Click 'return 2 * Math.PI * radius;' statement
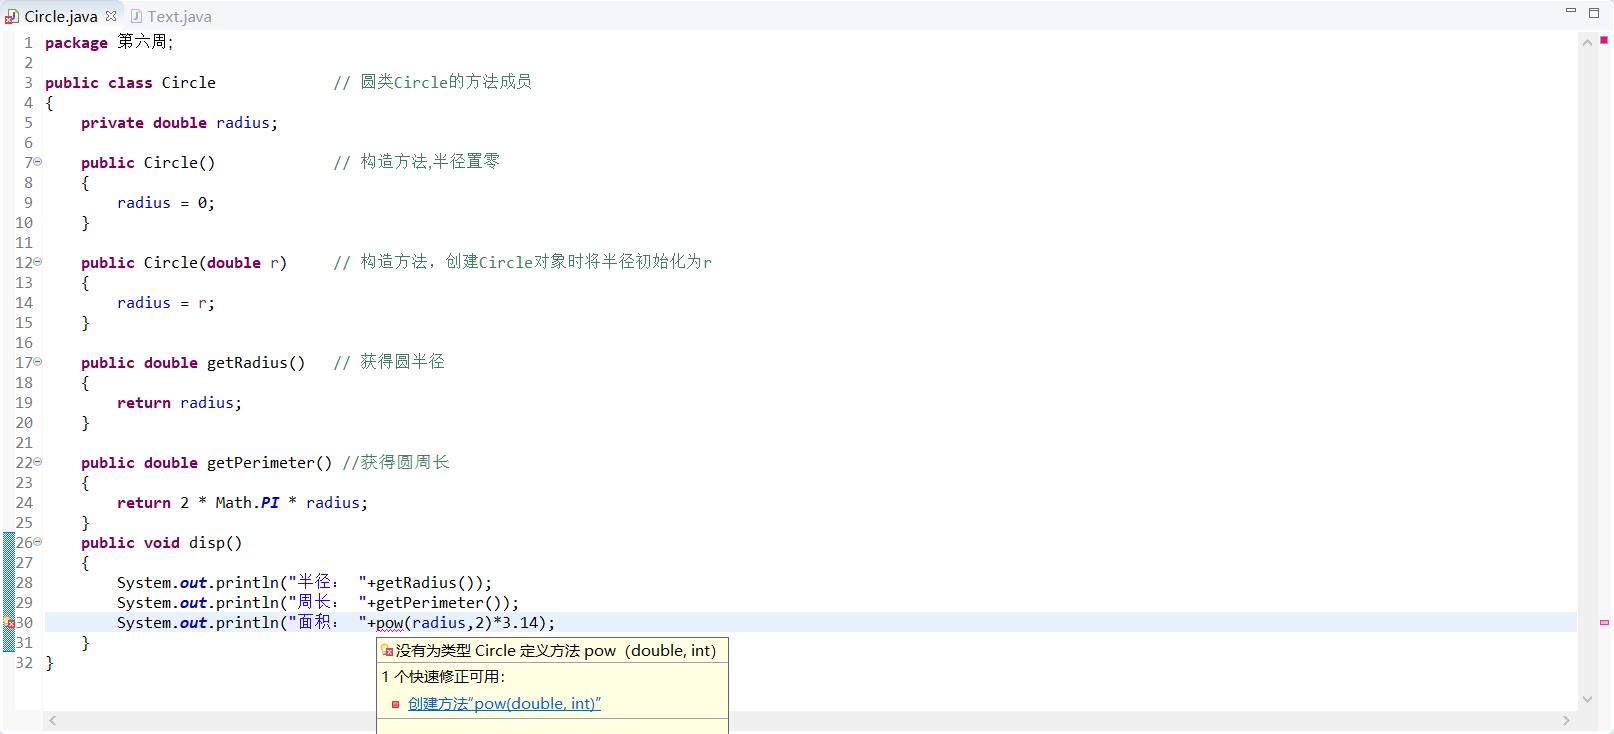The width and height of the screenshot is (1614, 734). click(242, 503)
